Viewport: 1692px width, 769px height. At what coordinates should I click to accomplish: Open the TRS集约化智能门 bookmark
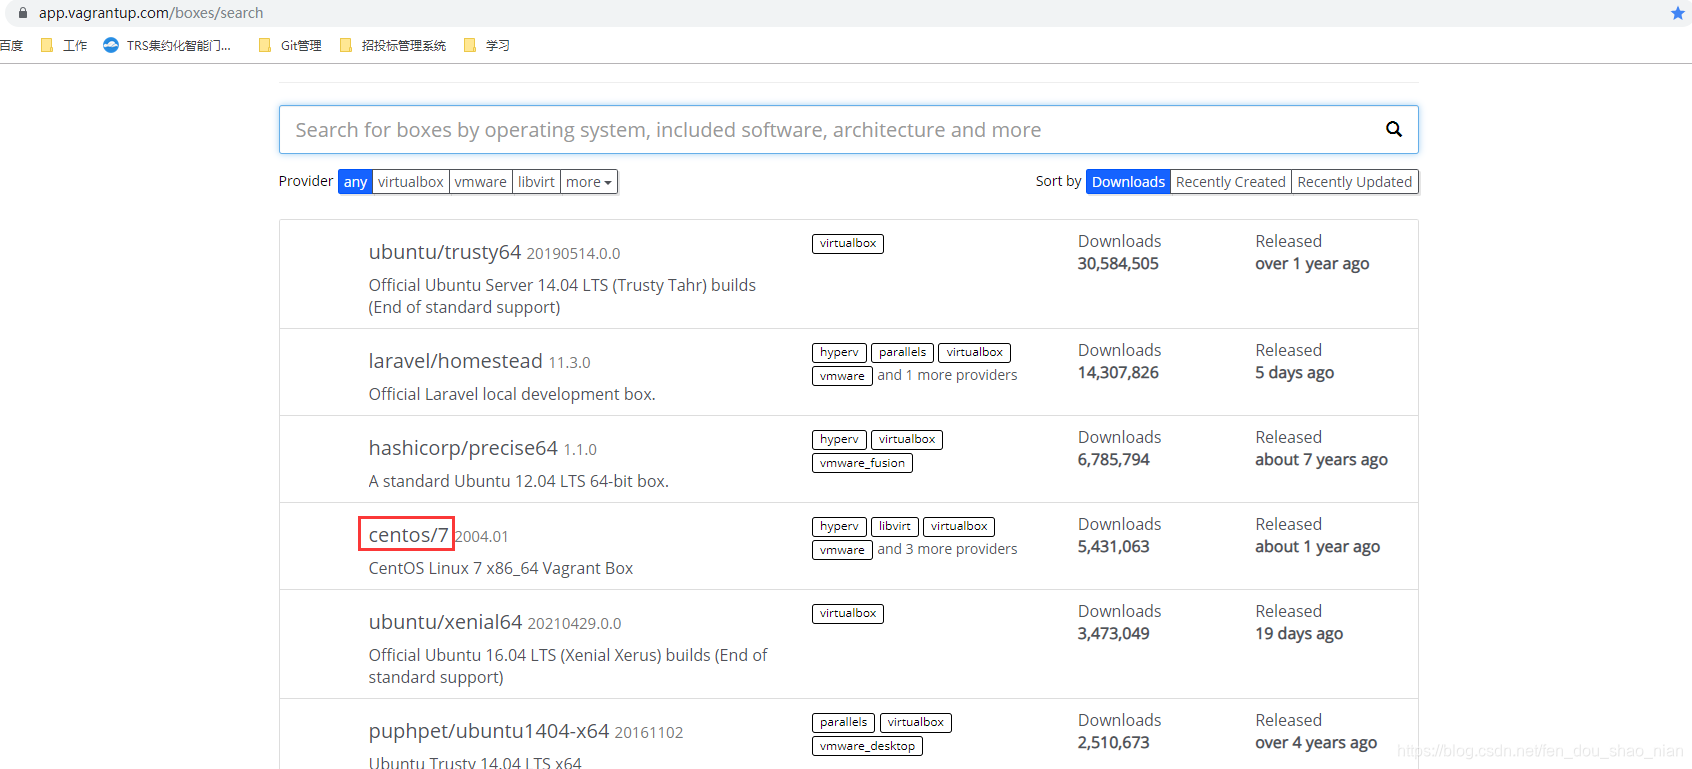click(x=168, y=45)
